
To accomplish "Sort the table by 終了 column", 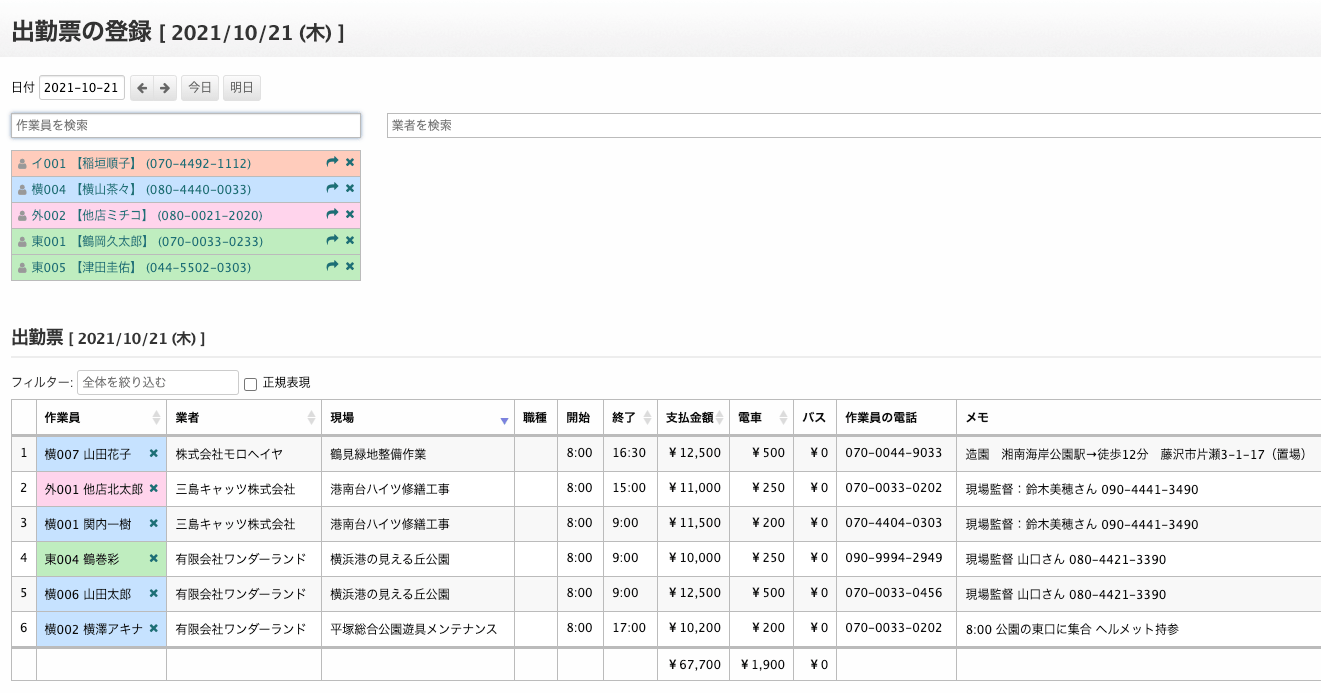I will [630, 417].
